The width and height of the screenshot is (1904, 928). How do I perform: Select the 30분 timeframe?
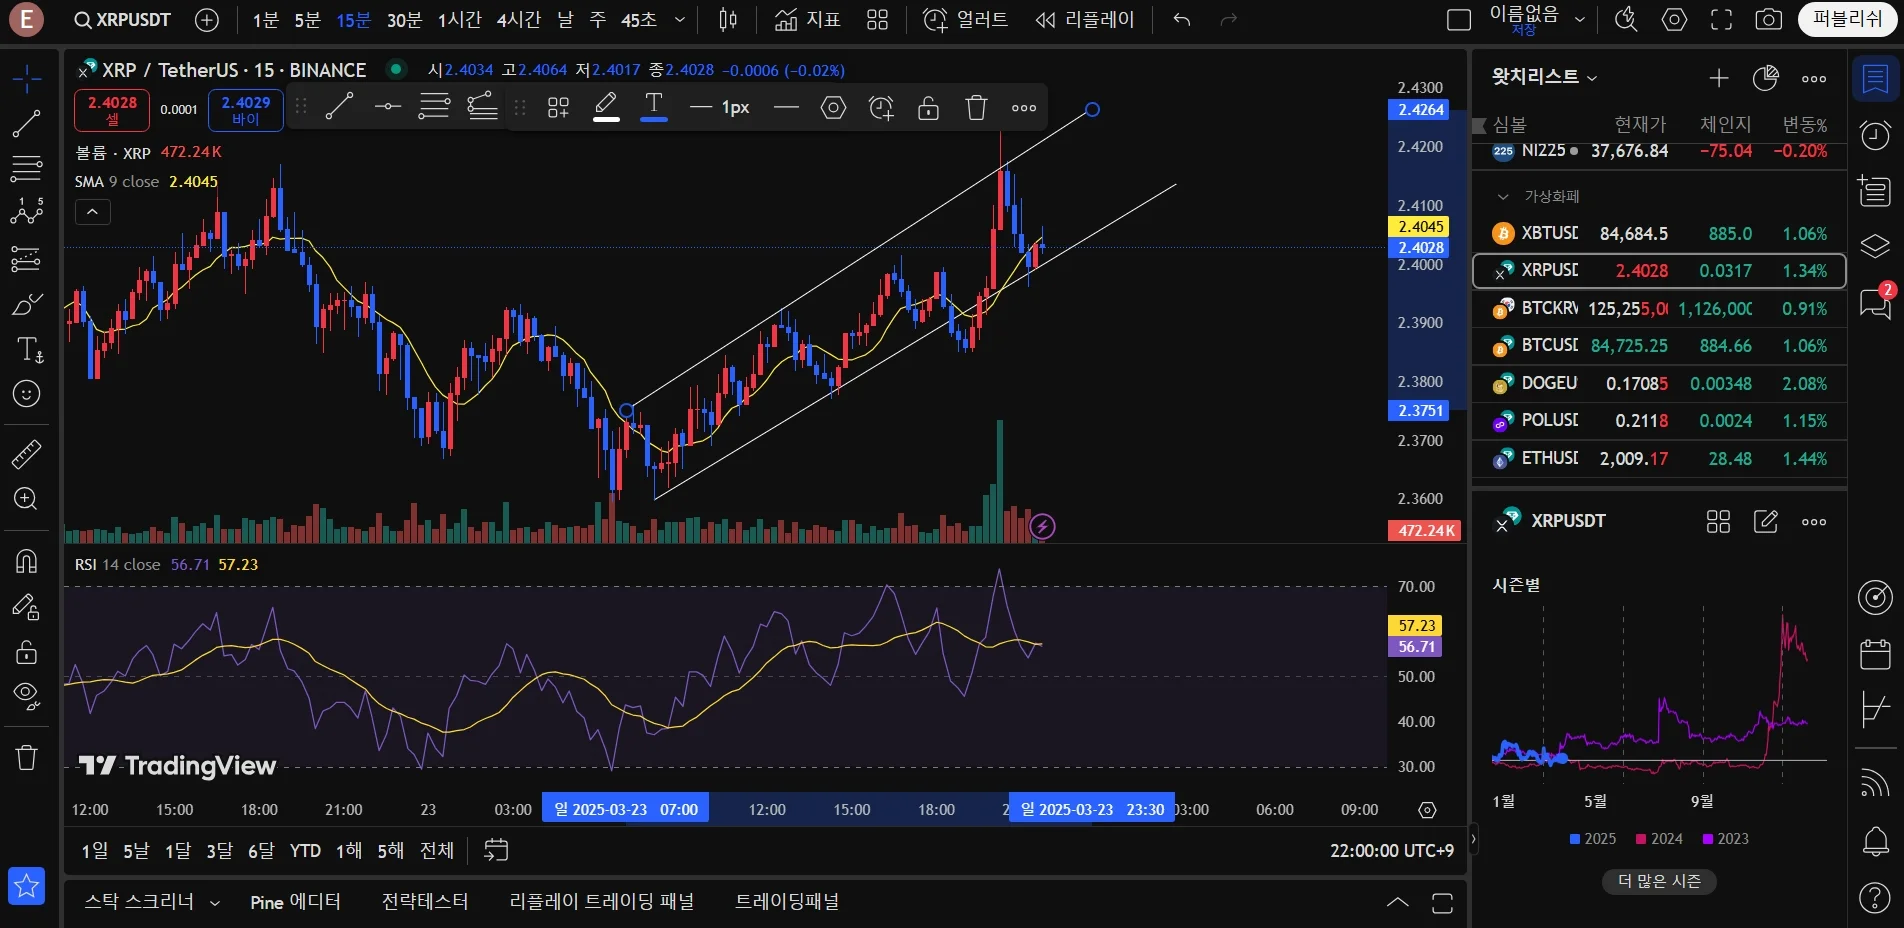pos(404,20)
